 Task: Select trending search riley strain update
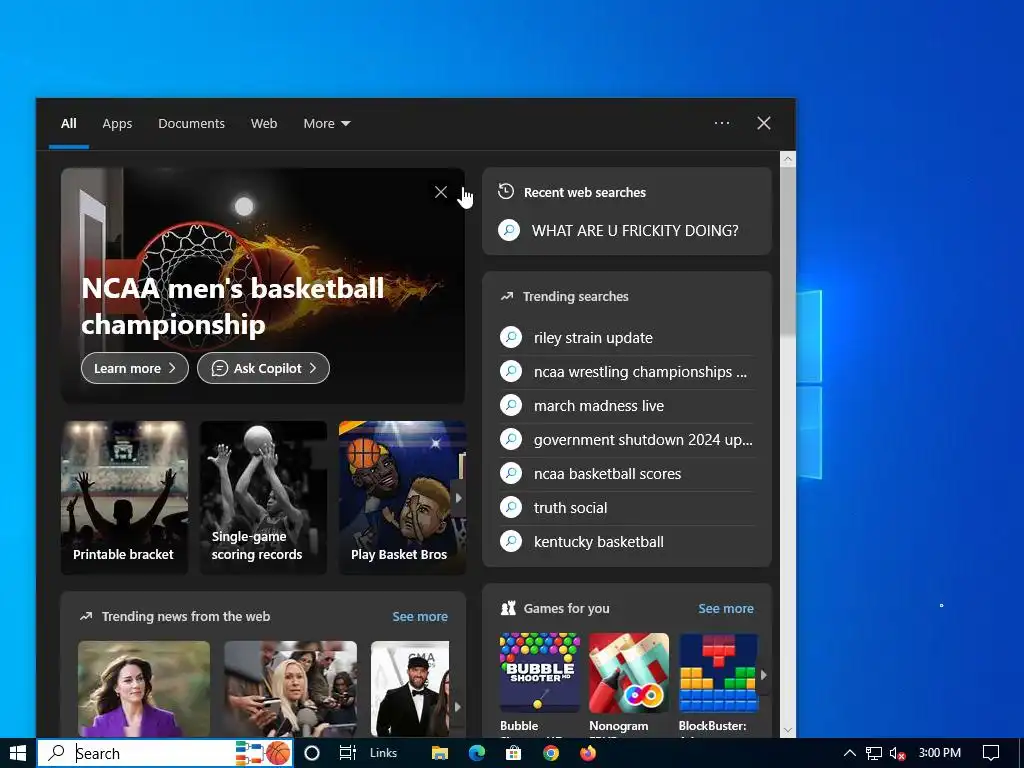[x=627, y=338]
